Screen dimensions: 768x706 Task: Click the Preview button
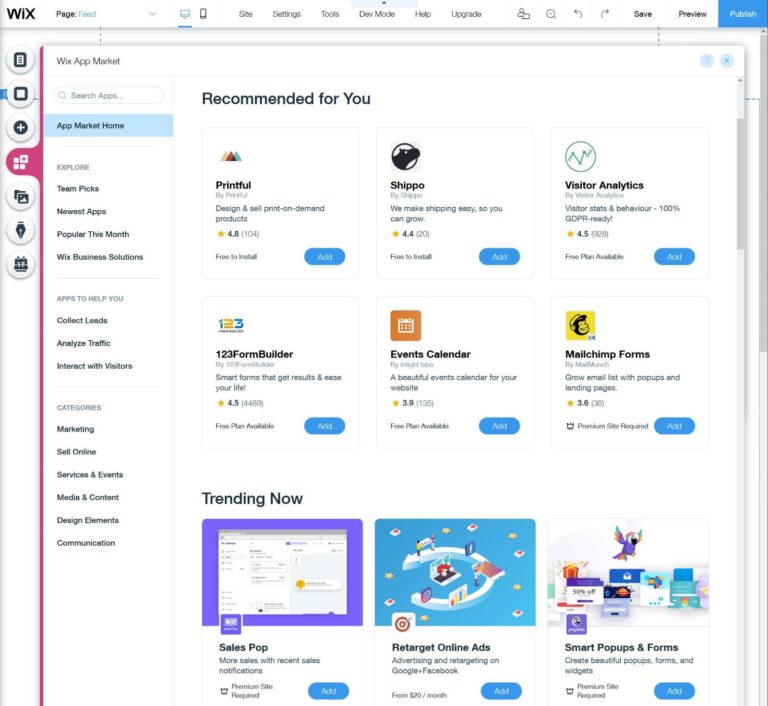coord(692,14)
